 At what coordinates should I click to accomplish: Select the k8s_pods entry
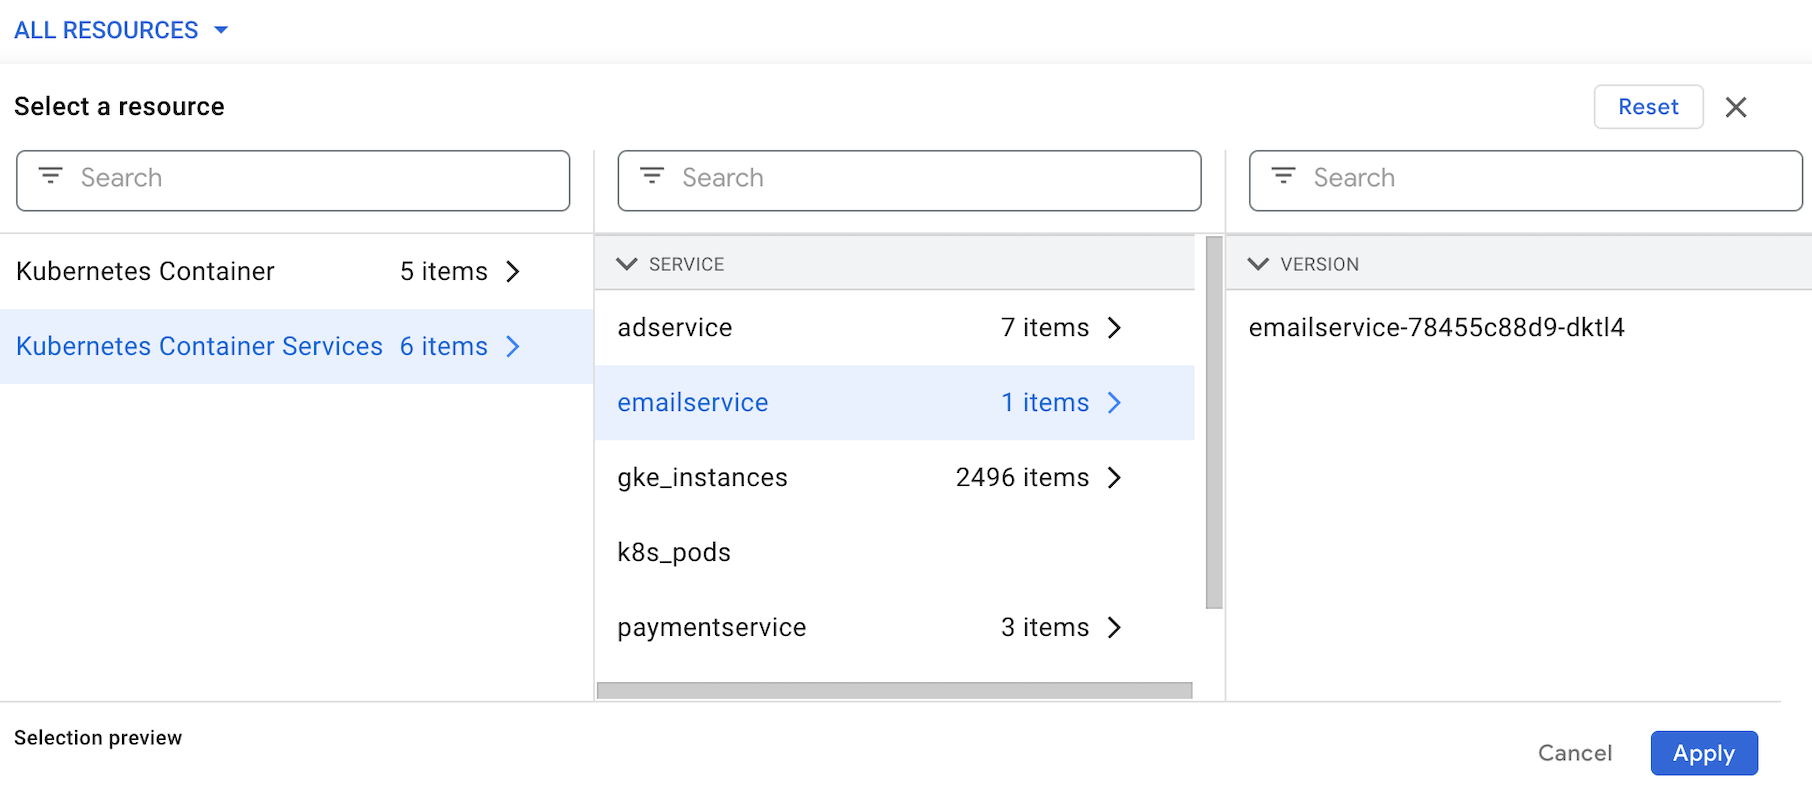pyautogui.click(x=674, y=553)
